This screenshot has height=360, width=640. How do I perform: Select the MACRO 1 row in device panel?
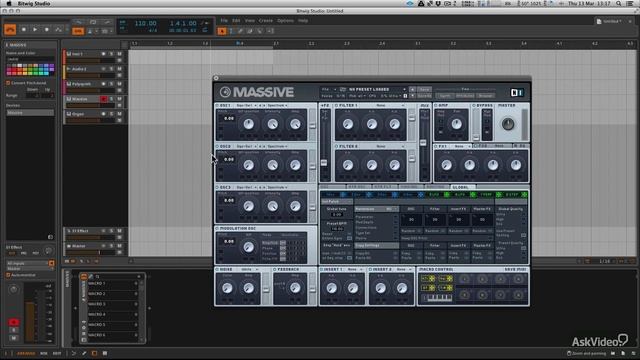(112, 283)
